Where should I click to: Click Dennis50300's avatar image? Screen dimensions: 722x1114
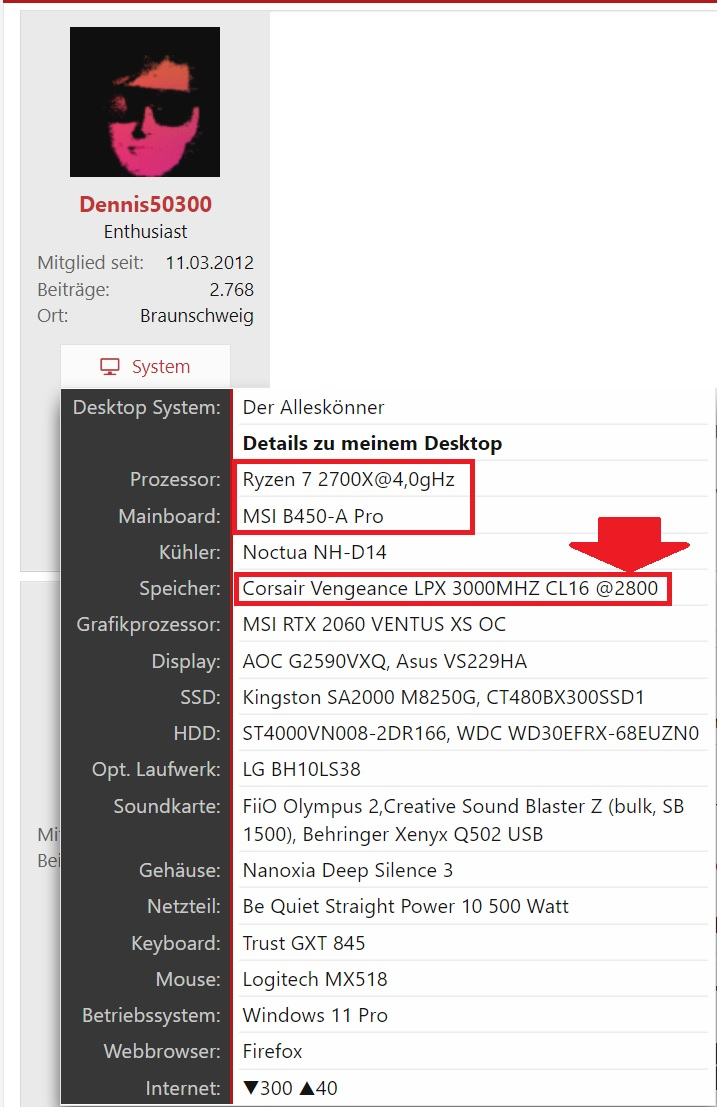point(145,102)
